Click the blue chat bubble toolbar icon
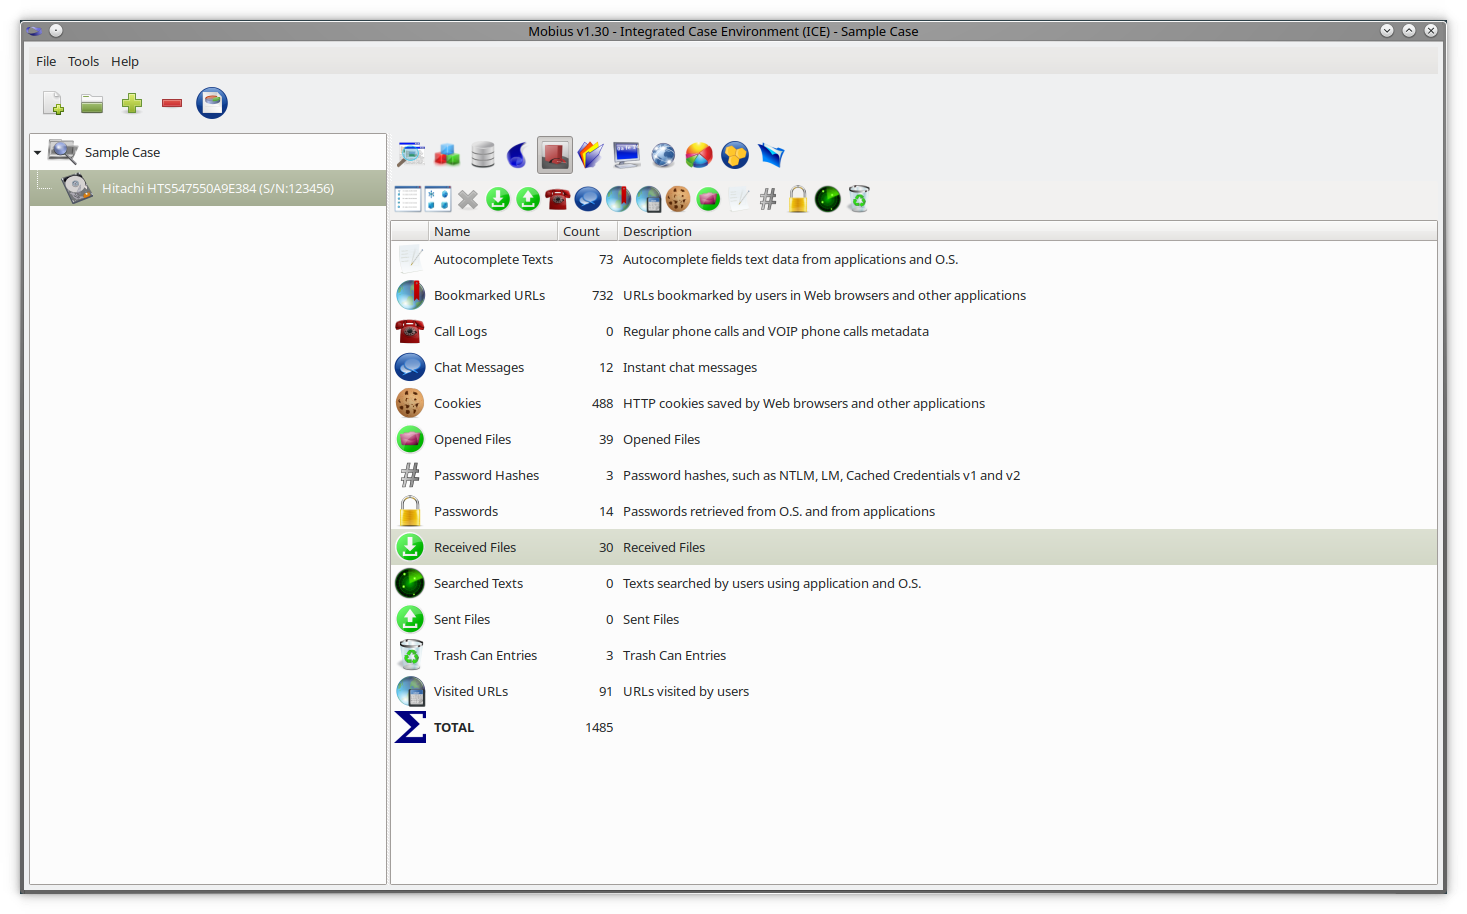Screen dimensions: 1467x914 point(588,199)
